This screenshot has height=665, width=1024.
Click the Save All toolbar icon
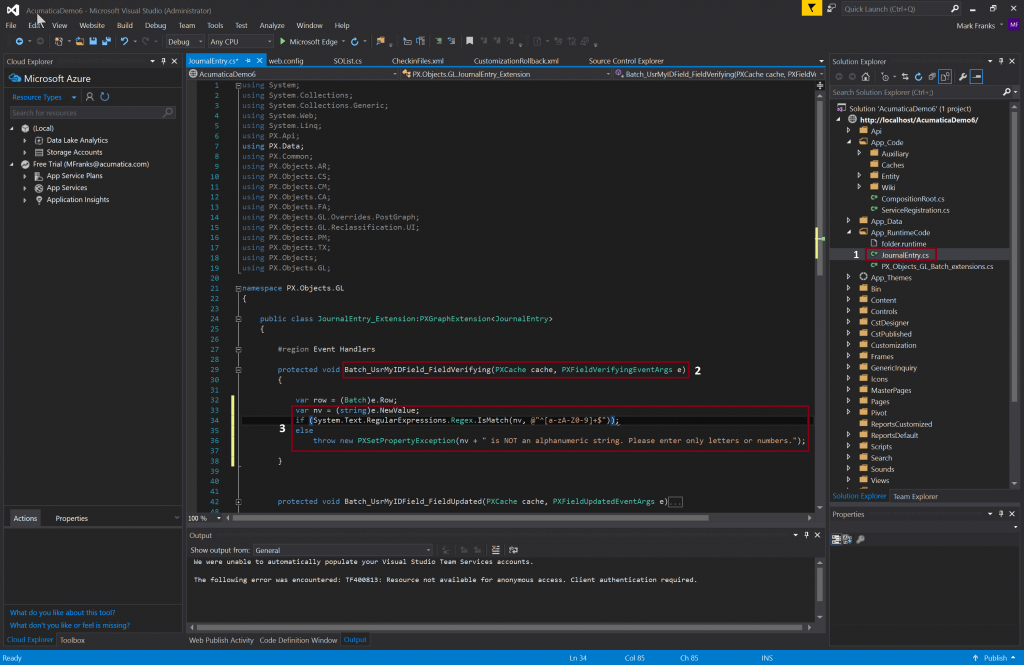[x=106, y=41]
